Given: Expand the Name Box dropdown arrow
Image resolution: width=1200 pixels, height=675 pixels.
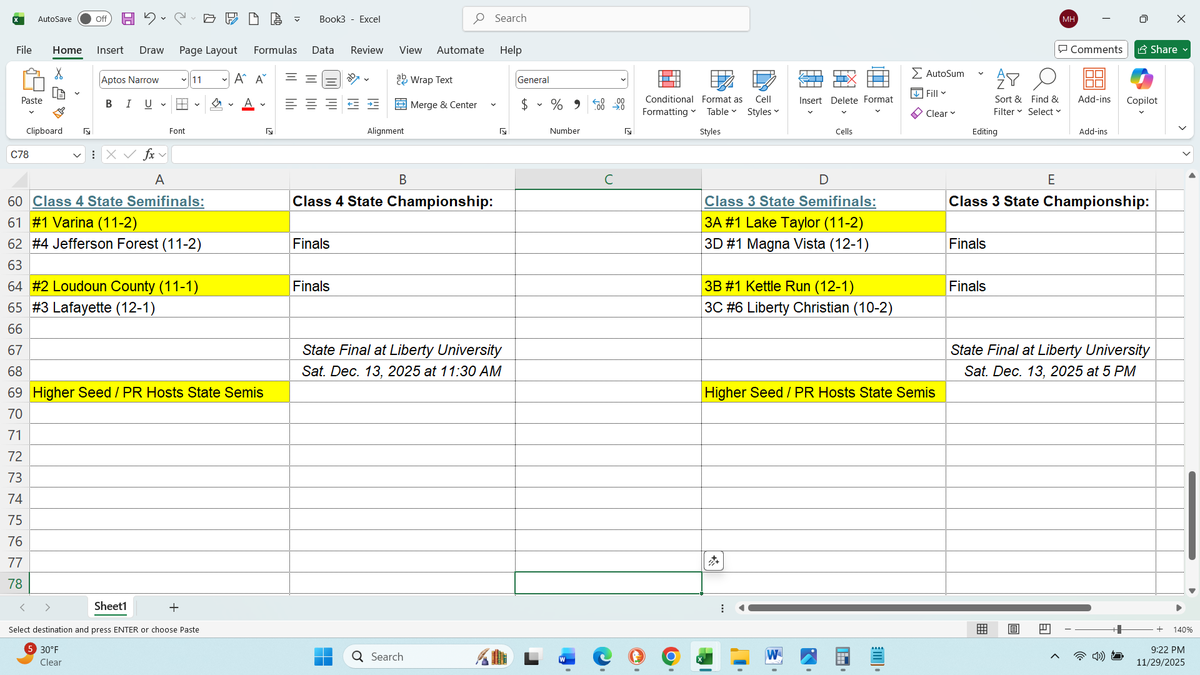Looking at the screenshot, I should [77, 154].
